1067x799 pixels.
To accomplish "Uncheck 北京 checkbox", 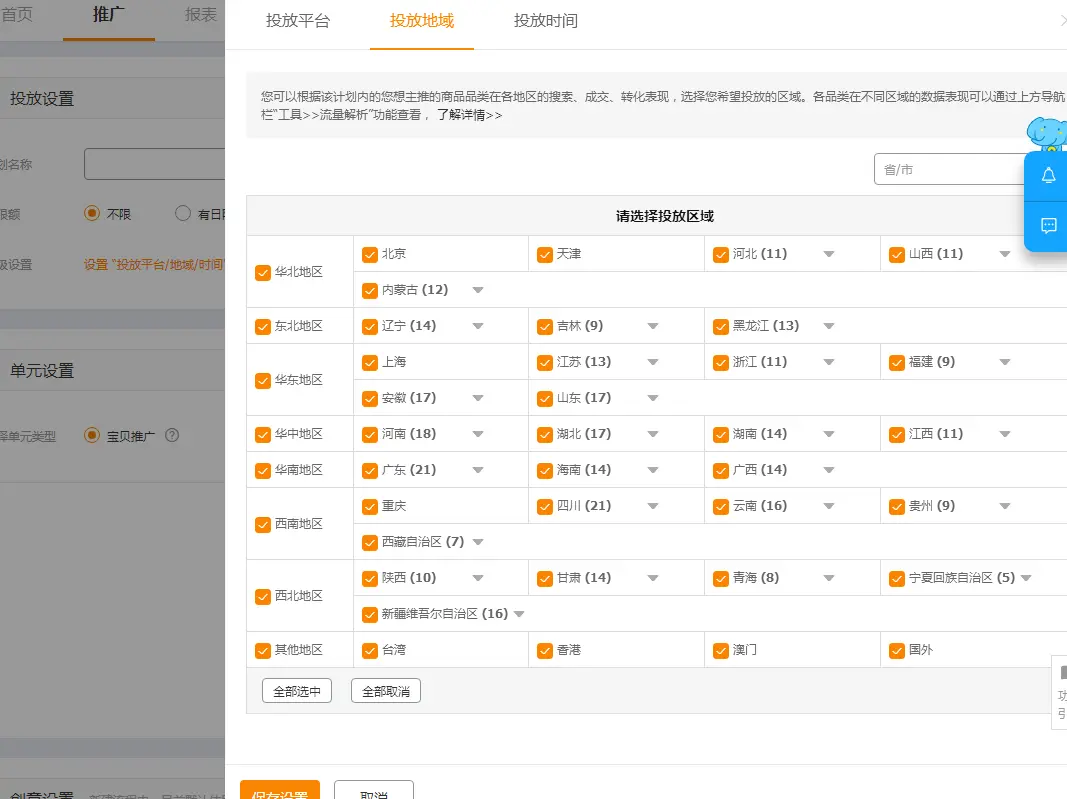I will [x=370, y=255].
